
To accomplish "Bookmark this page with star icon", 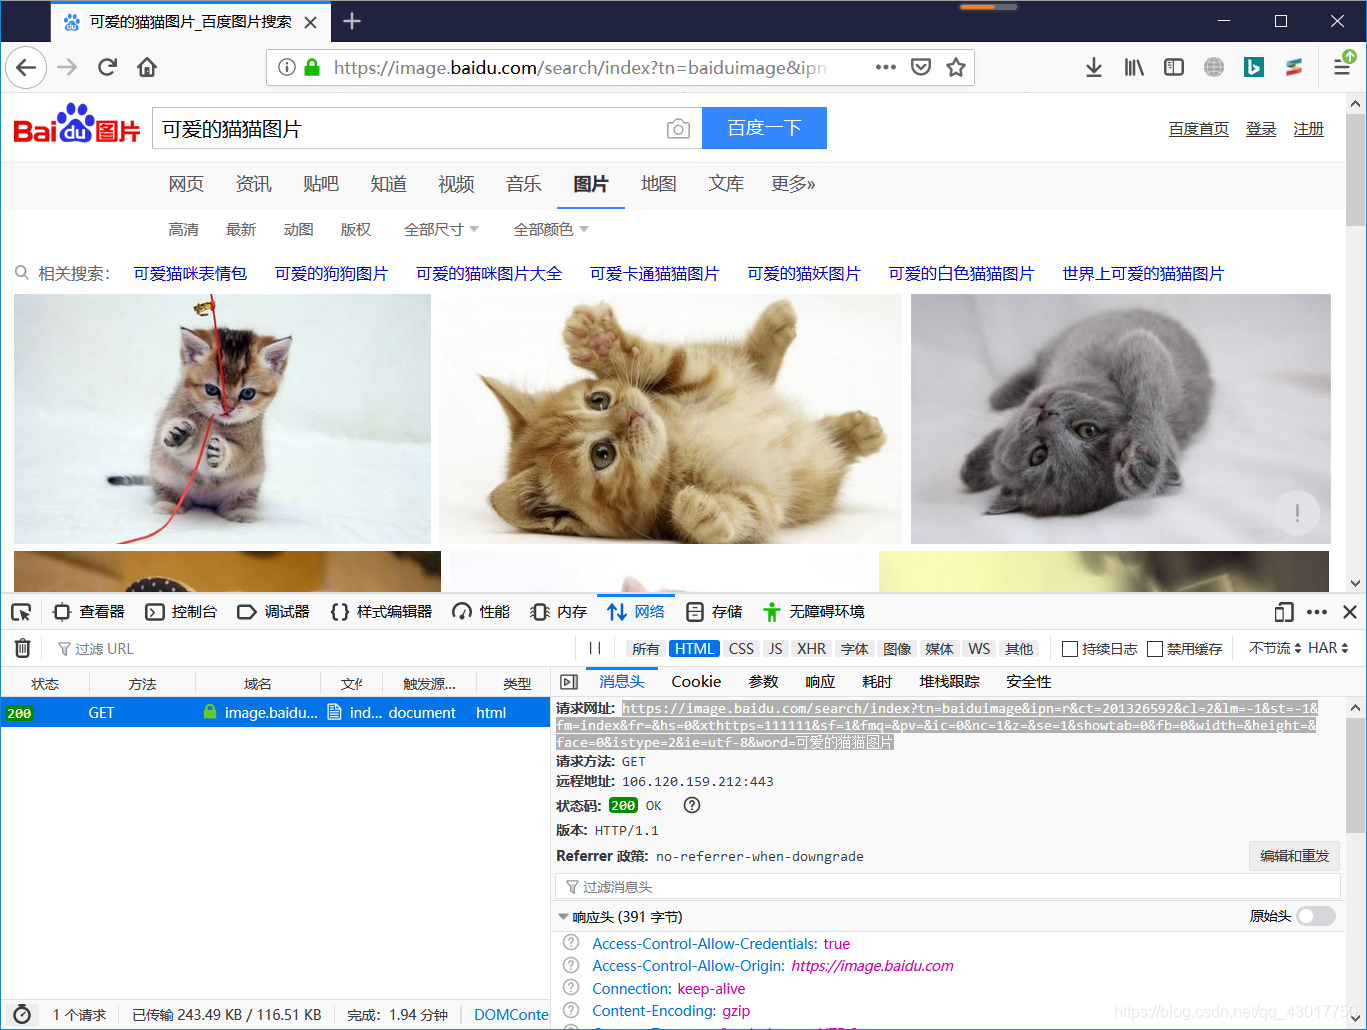I will coord(956,67).
